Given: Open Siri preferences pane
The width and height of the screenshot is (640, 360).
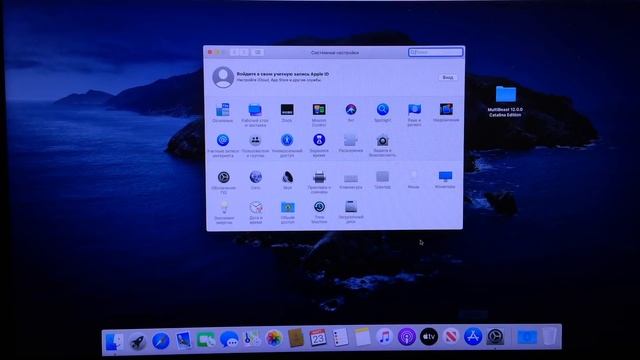Looking at the screenshot, I should (351, 109).
